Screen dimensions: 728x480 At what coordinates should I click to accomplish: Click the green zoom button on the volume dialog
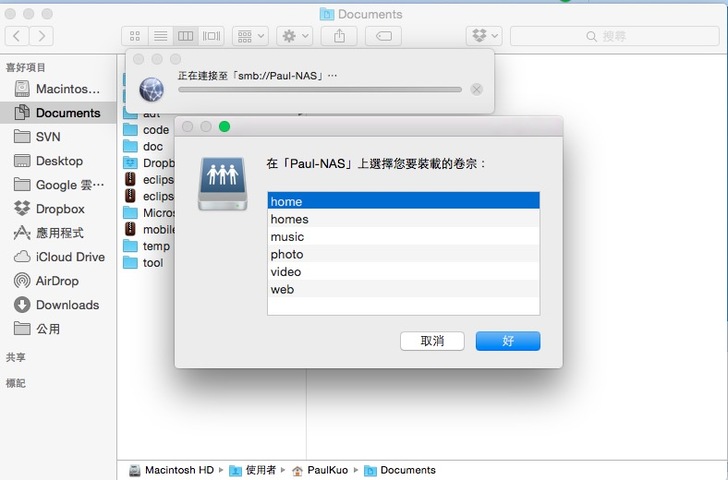(224, 127)
